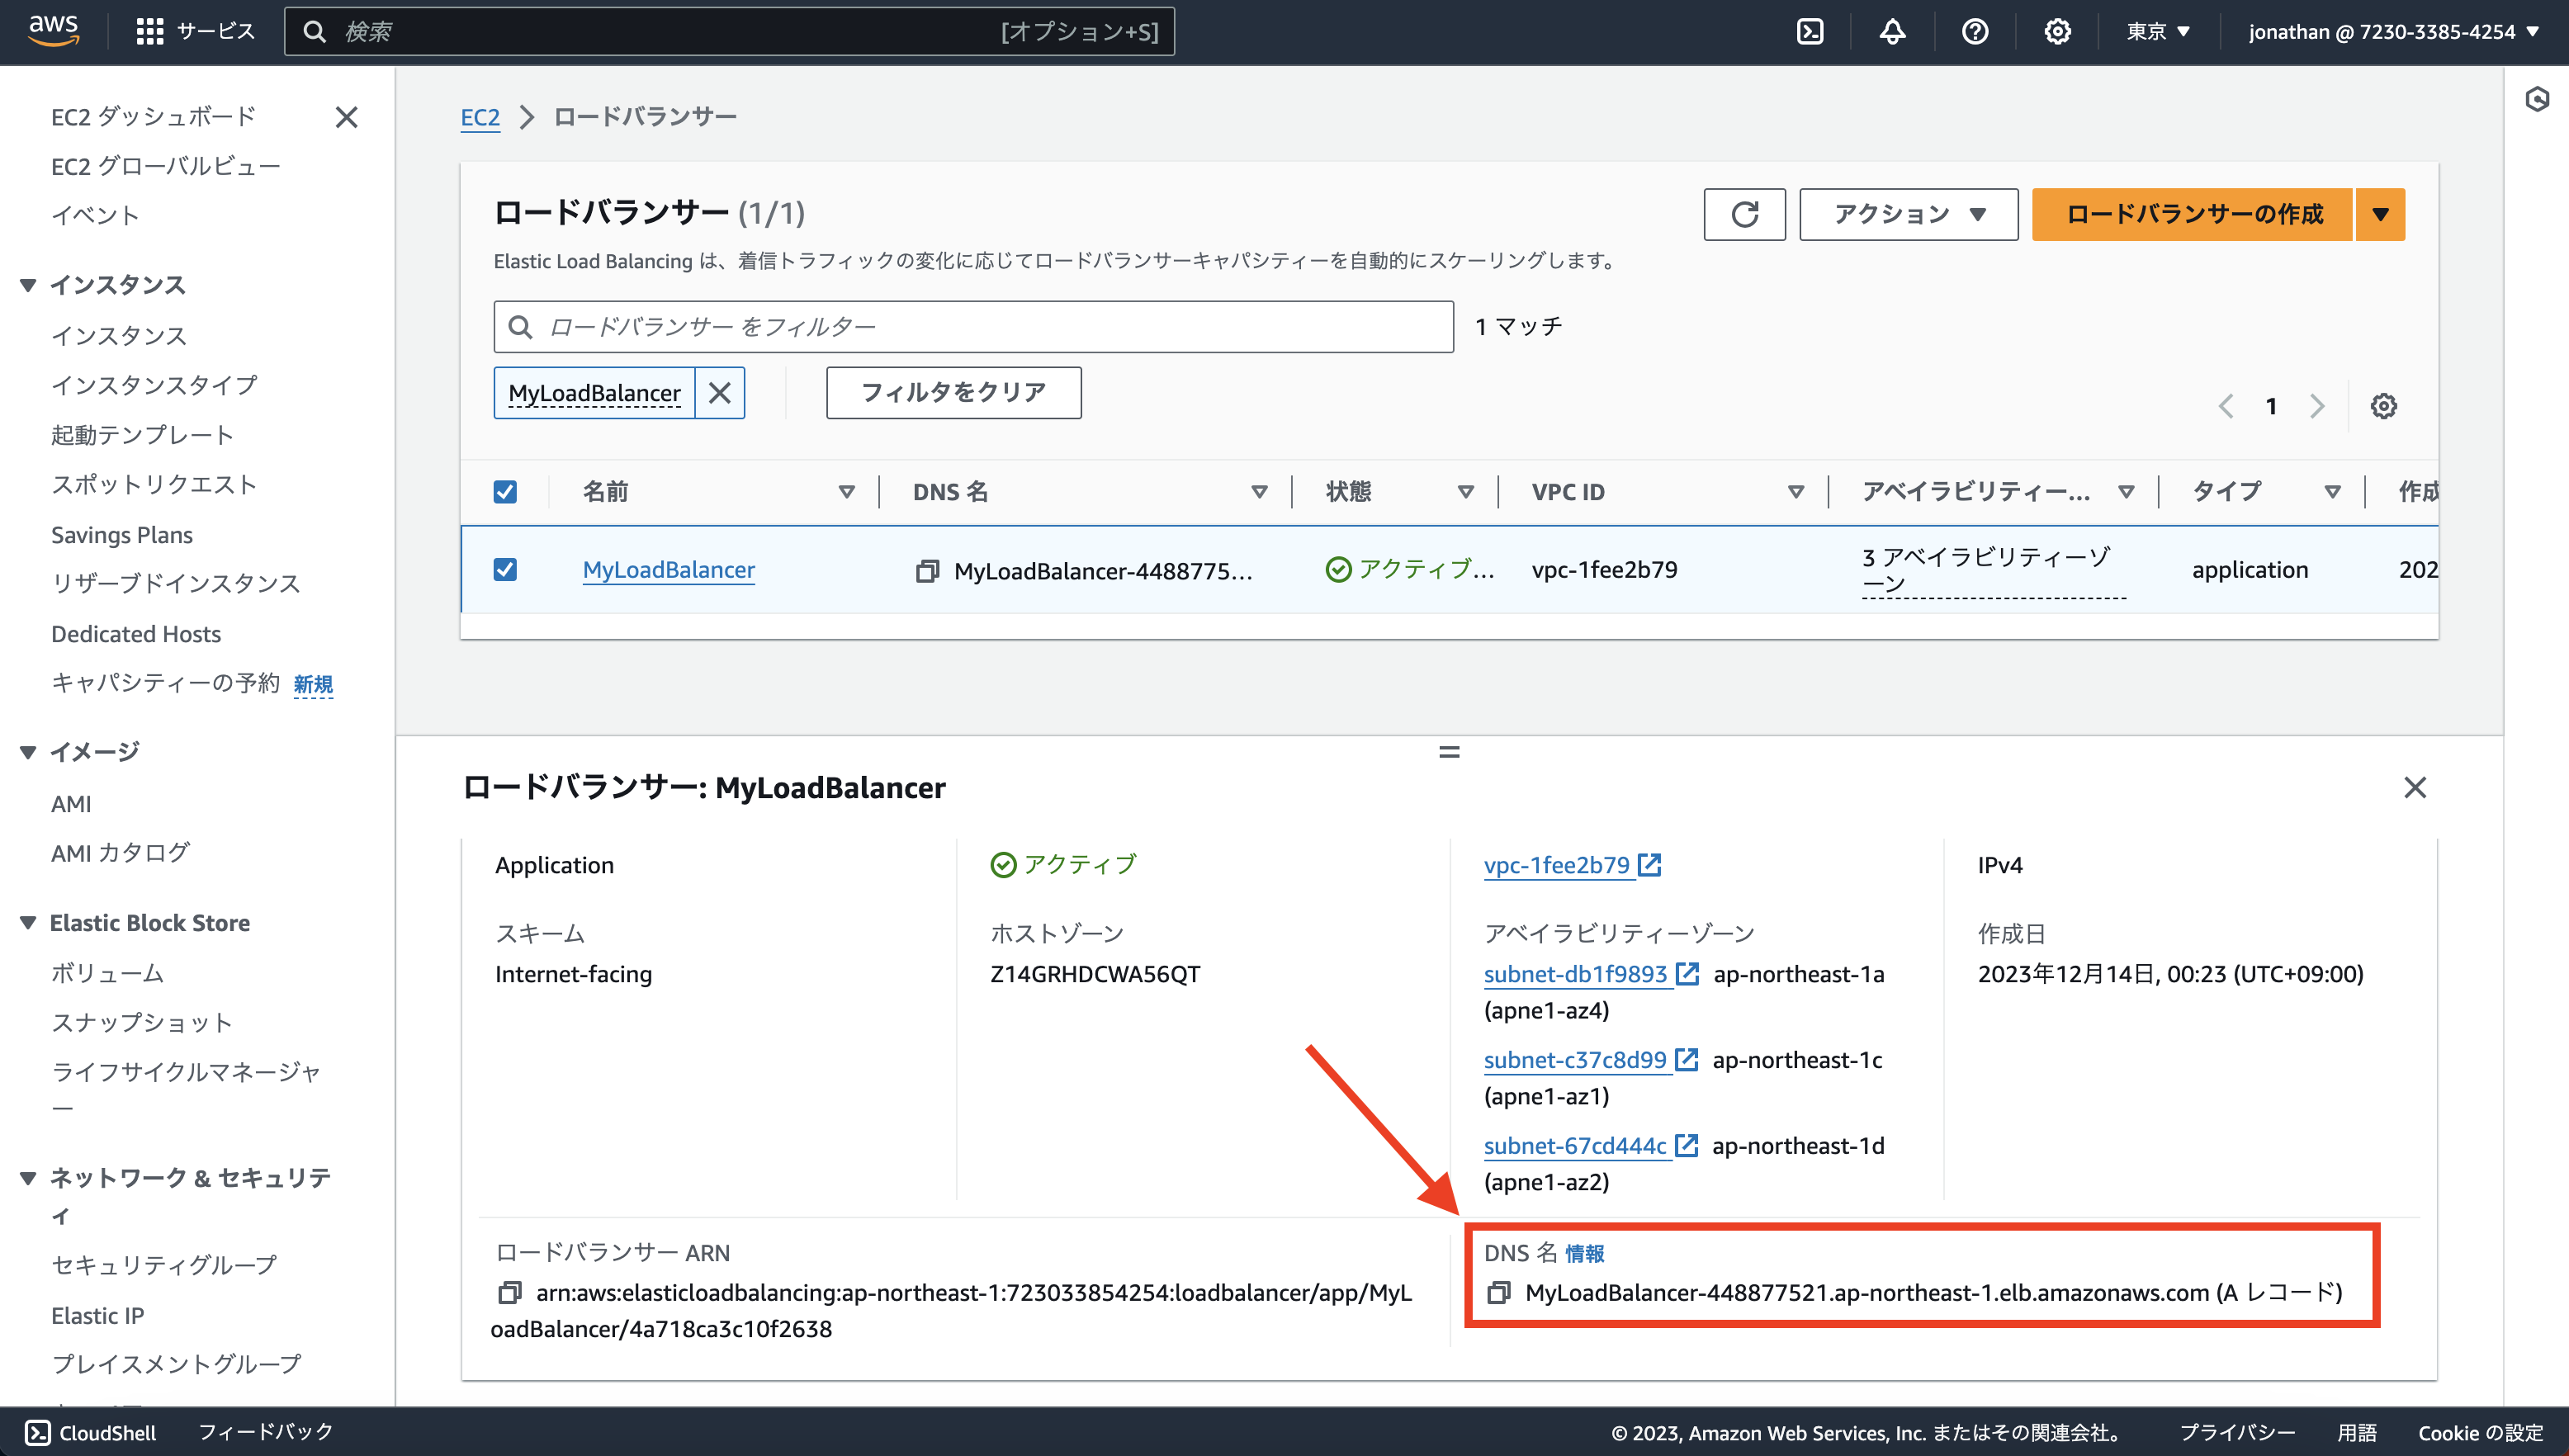This screenshot has width=2569, height=1456.
Task: Open the table display preferences gear
Action: pyautogui.click(x=2384, y=406)
